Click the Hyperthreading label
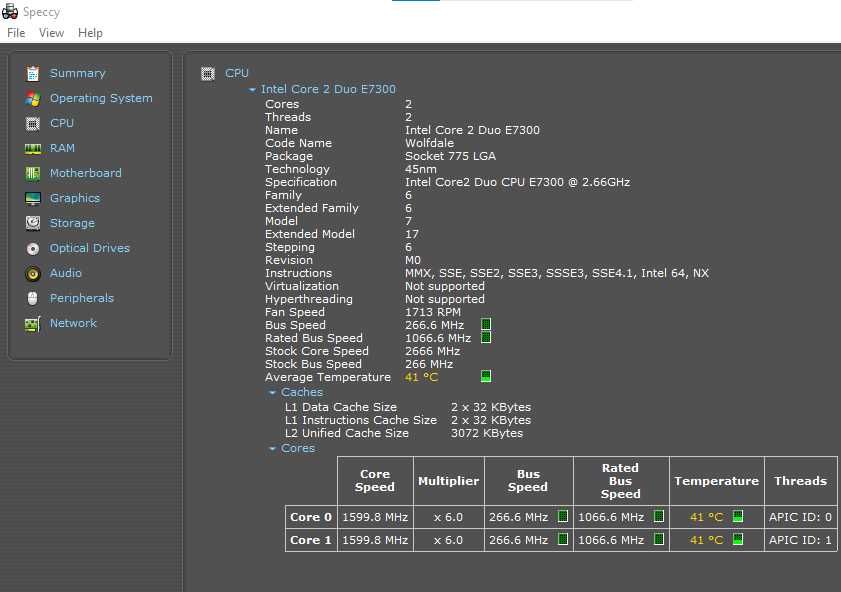 pos(309,299)
